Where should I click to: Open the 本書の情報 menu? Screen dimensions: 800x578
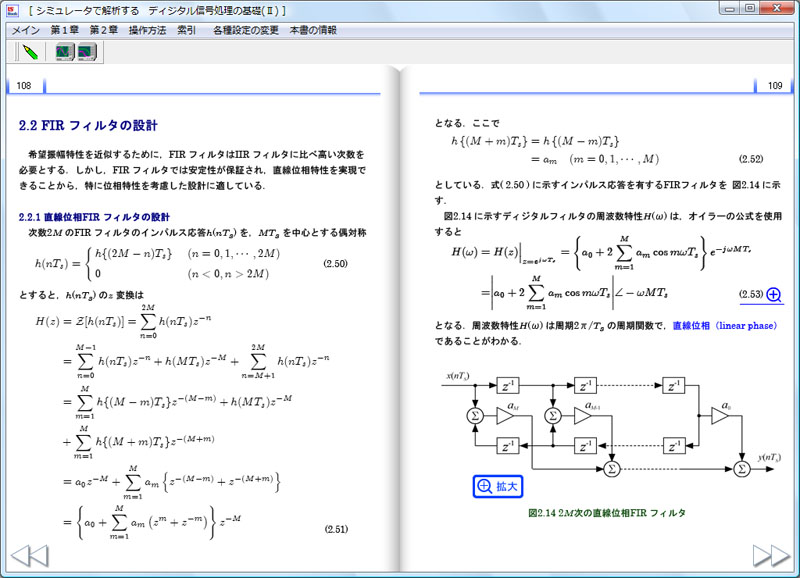coord(313,30)
